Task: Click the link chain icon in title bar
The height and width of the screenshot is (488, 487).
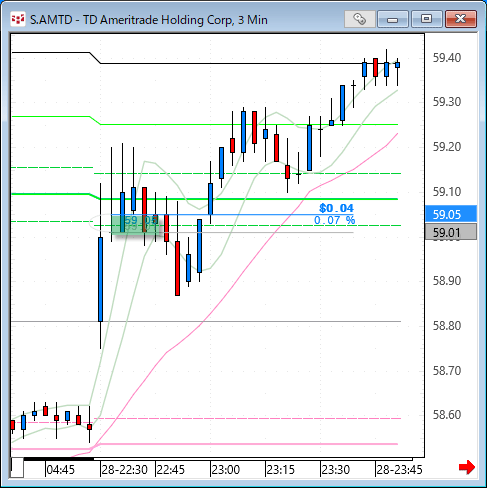Action: [x=360, y=19]
